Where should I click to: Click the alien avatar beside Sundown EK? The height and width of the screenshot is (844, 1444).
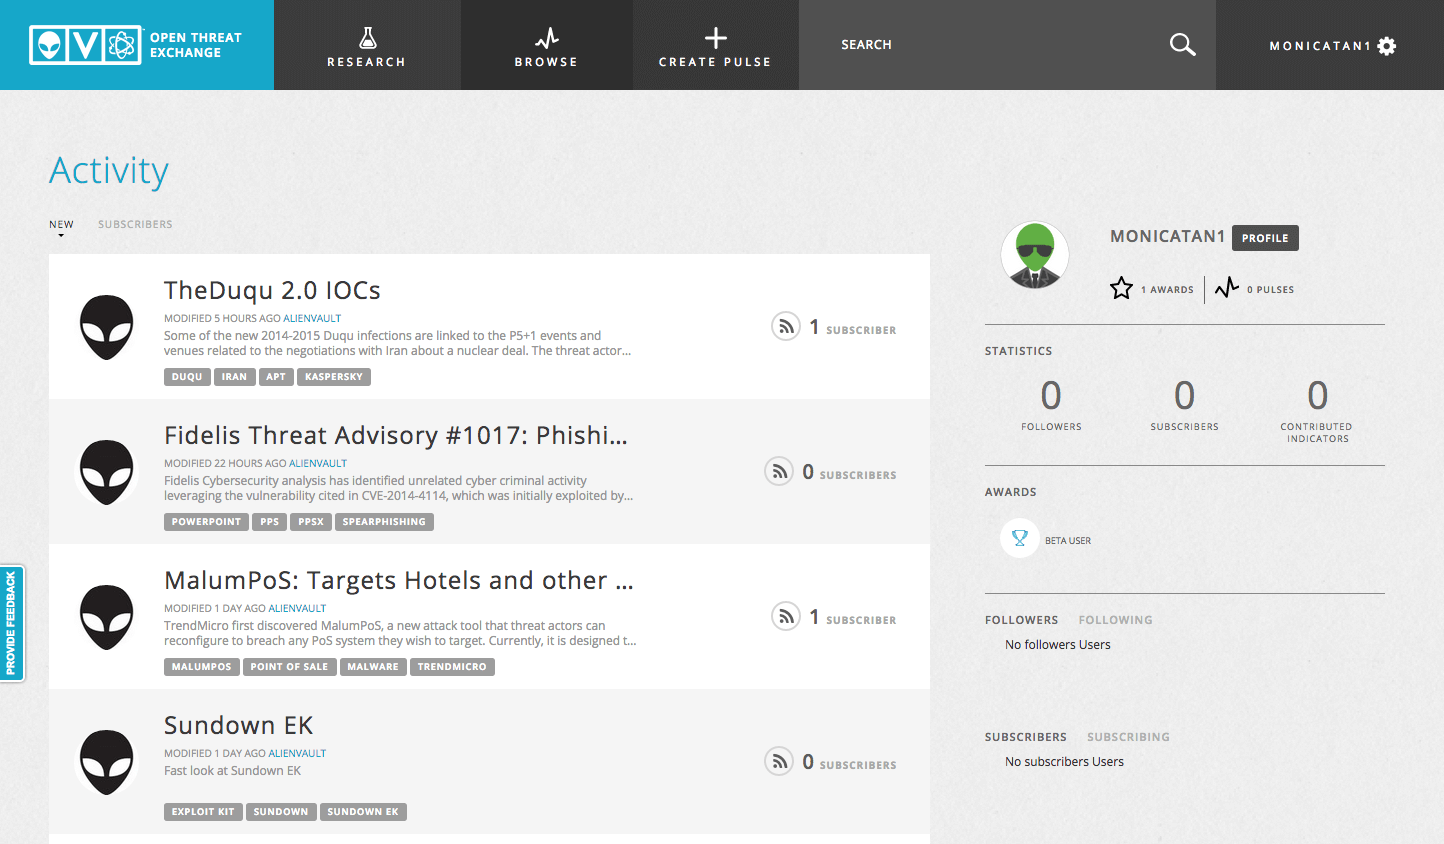click(x=106, y=762)
